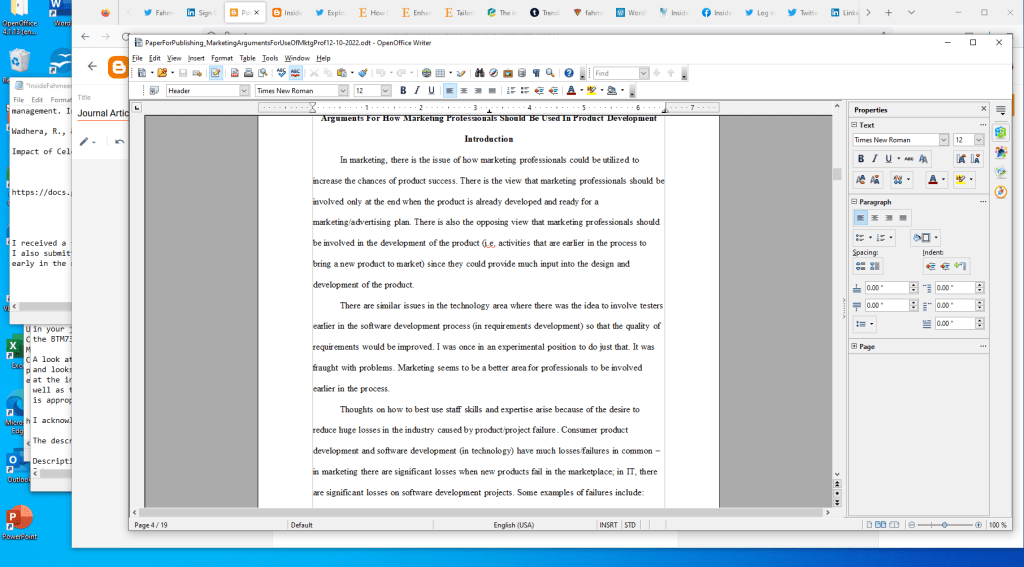Click Page 4 / 19 in status bar
The width and height of the screenshot is (1024, 567).
[151, 525]
